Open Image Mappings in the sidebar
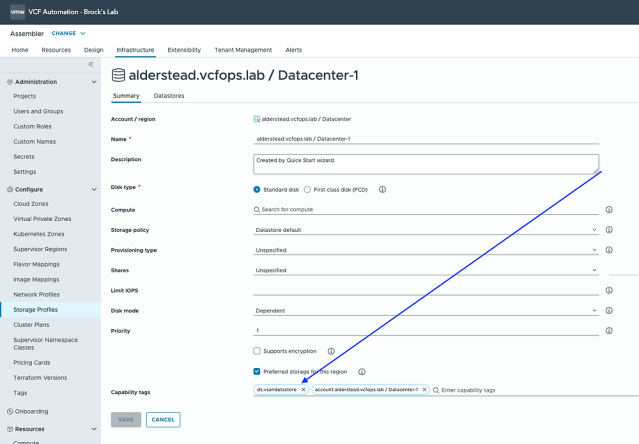The width and height of the screenshot is (639, 444). (36, 279)
